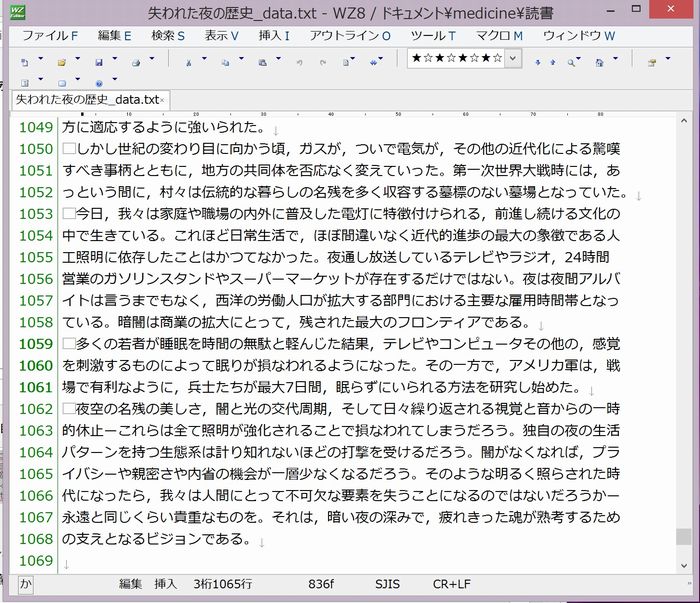Click the Redo arrow icon
This screenshot has height=603, width=700.
pos(323,63)
